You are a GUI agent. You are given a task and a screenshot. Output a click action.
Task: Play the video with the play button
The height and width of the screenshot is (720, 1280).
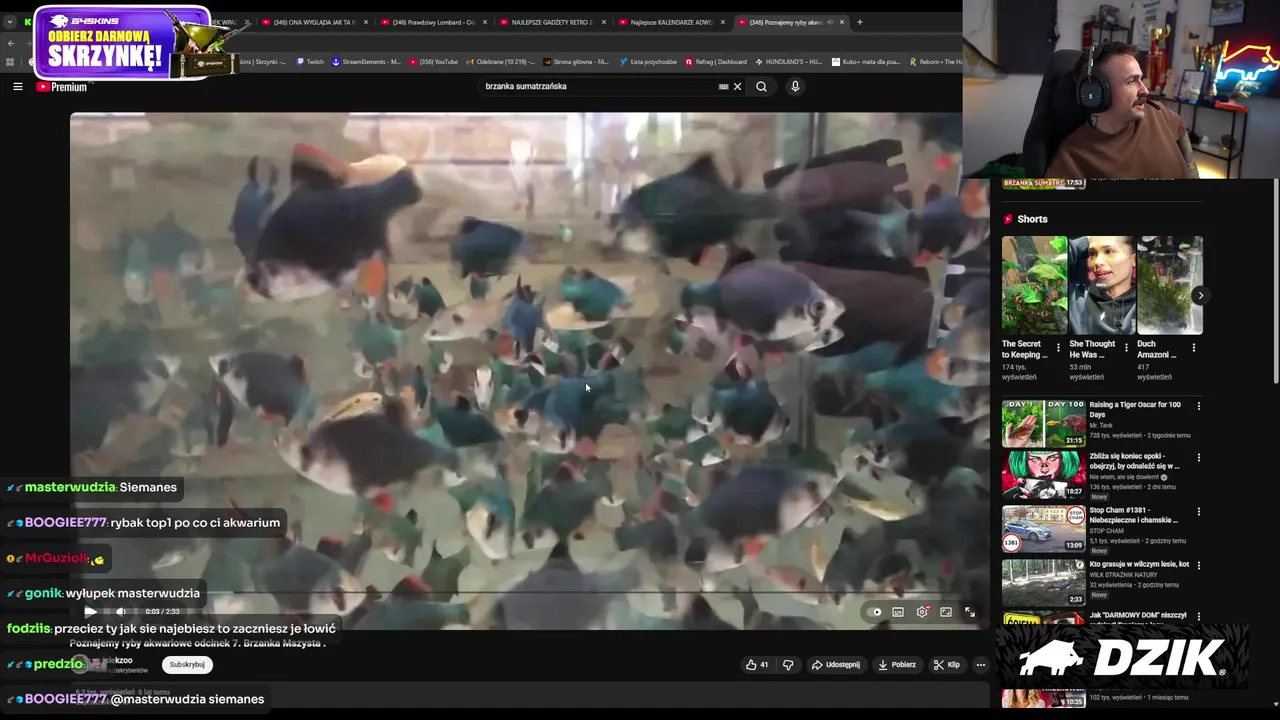click(x=90, y=611)
